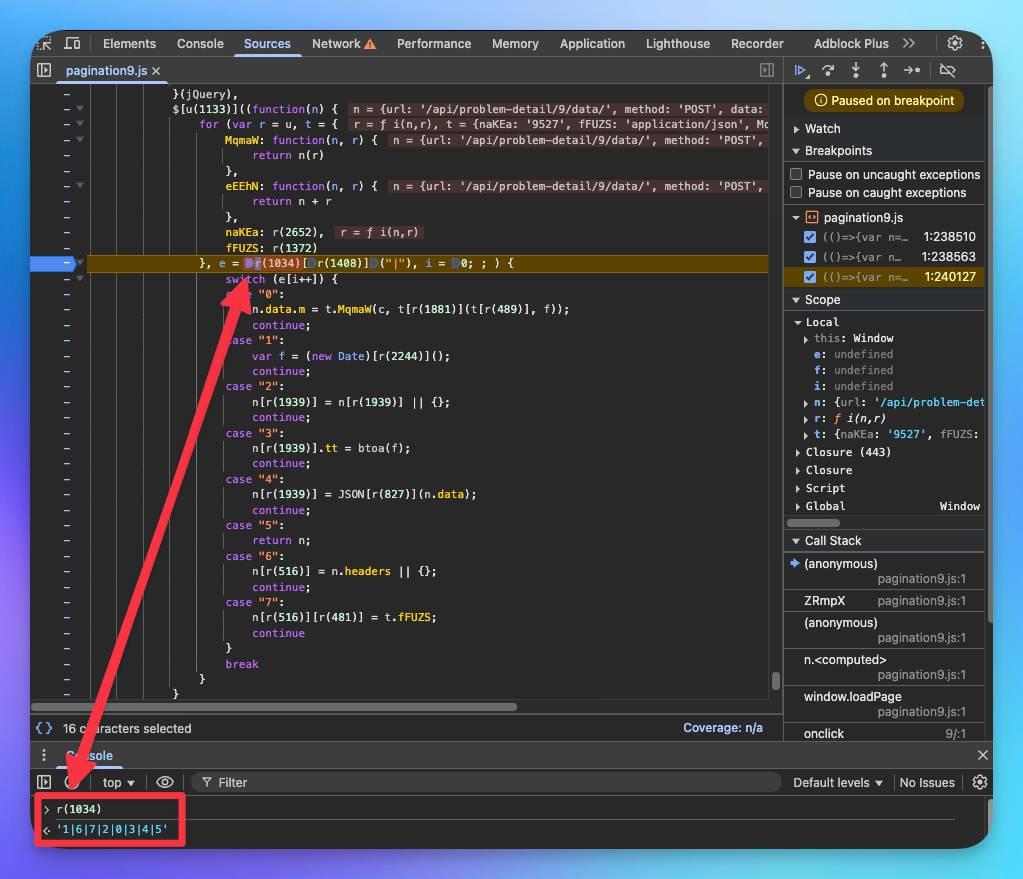Image resolution: width=1023 pixels, height=879 pixels.
Task: Open DevTools settings gear
Action: click(x=954, y=43)
